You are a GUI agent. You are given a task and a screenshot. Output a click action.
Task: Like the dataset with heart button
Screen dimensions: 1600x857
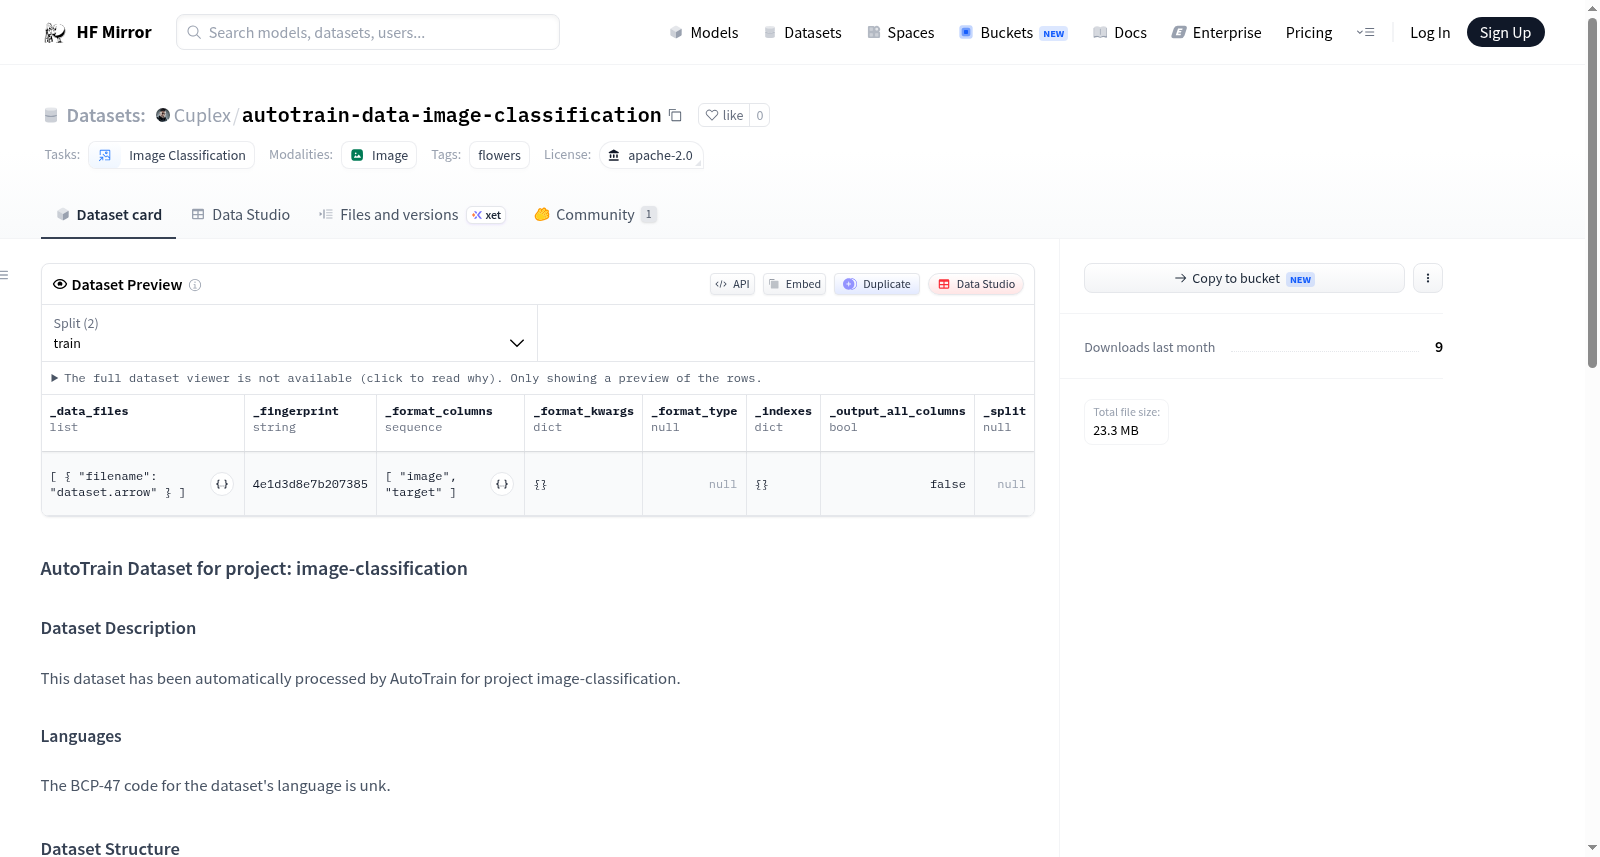coord(724,115)
